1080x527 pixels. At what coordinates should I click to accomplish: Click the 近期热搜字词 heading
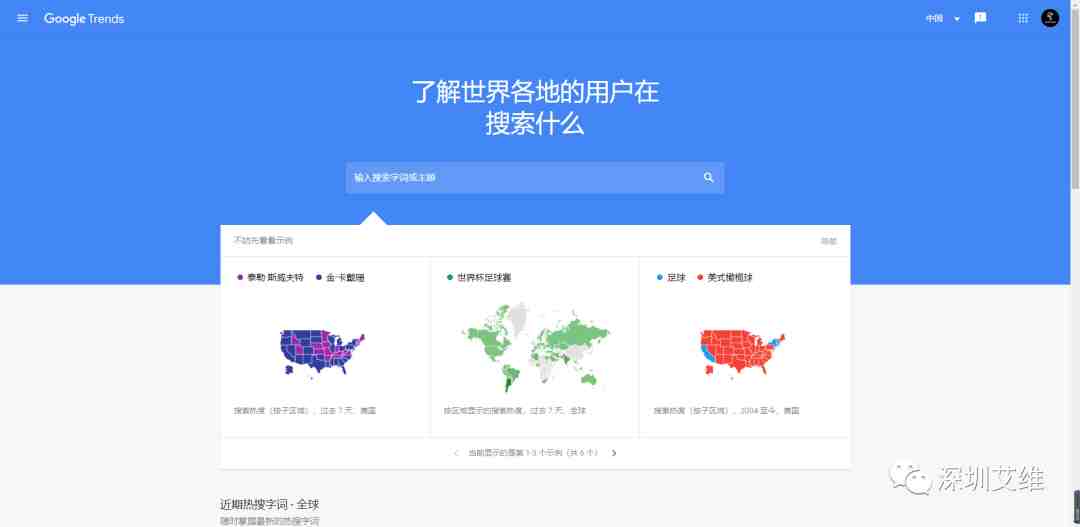click(269, 503)
